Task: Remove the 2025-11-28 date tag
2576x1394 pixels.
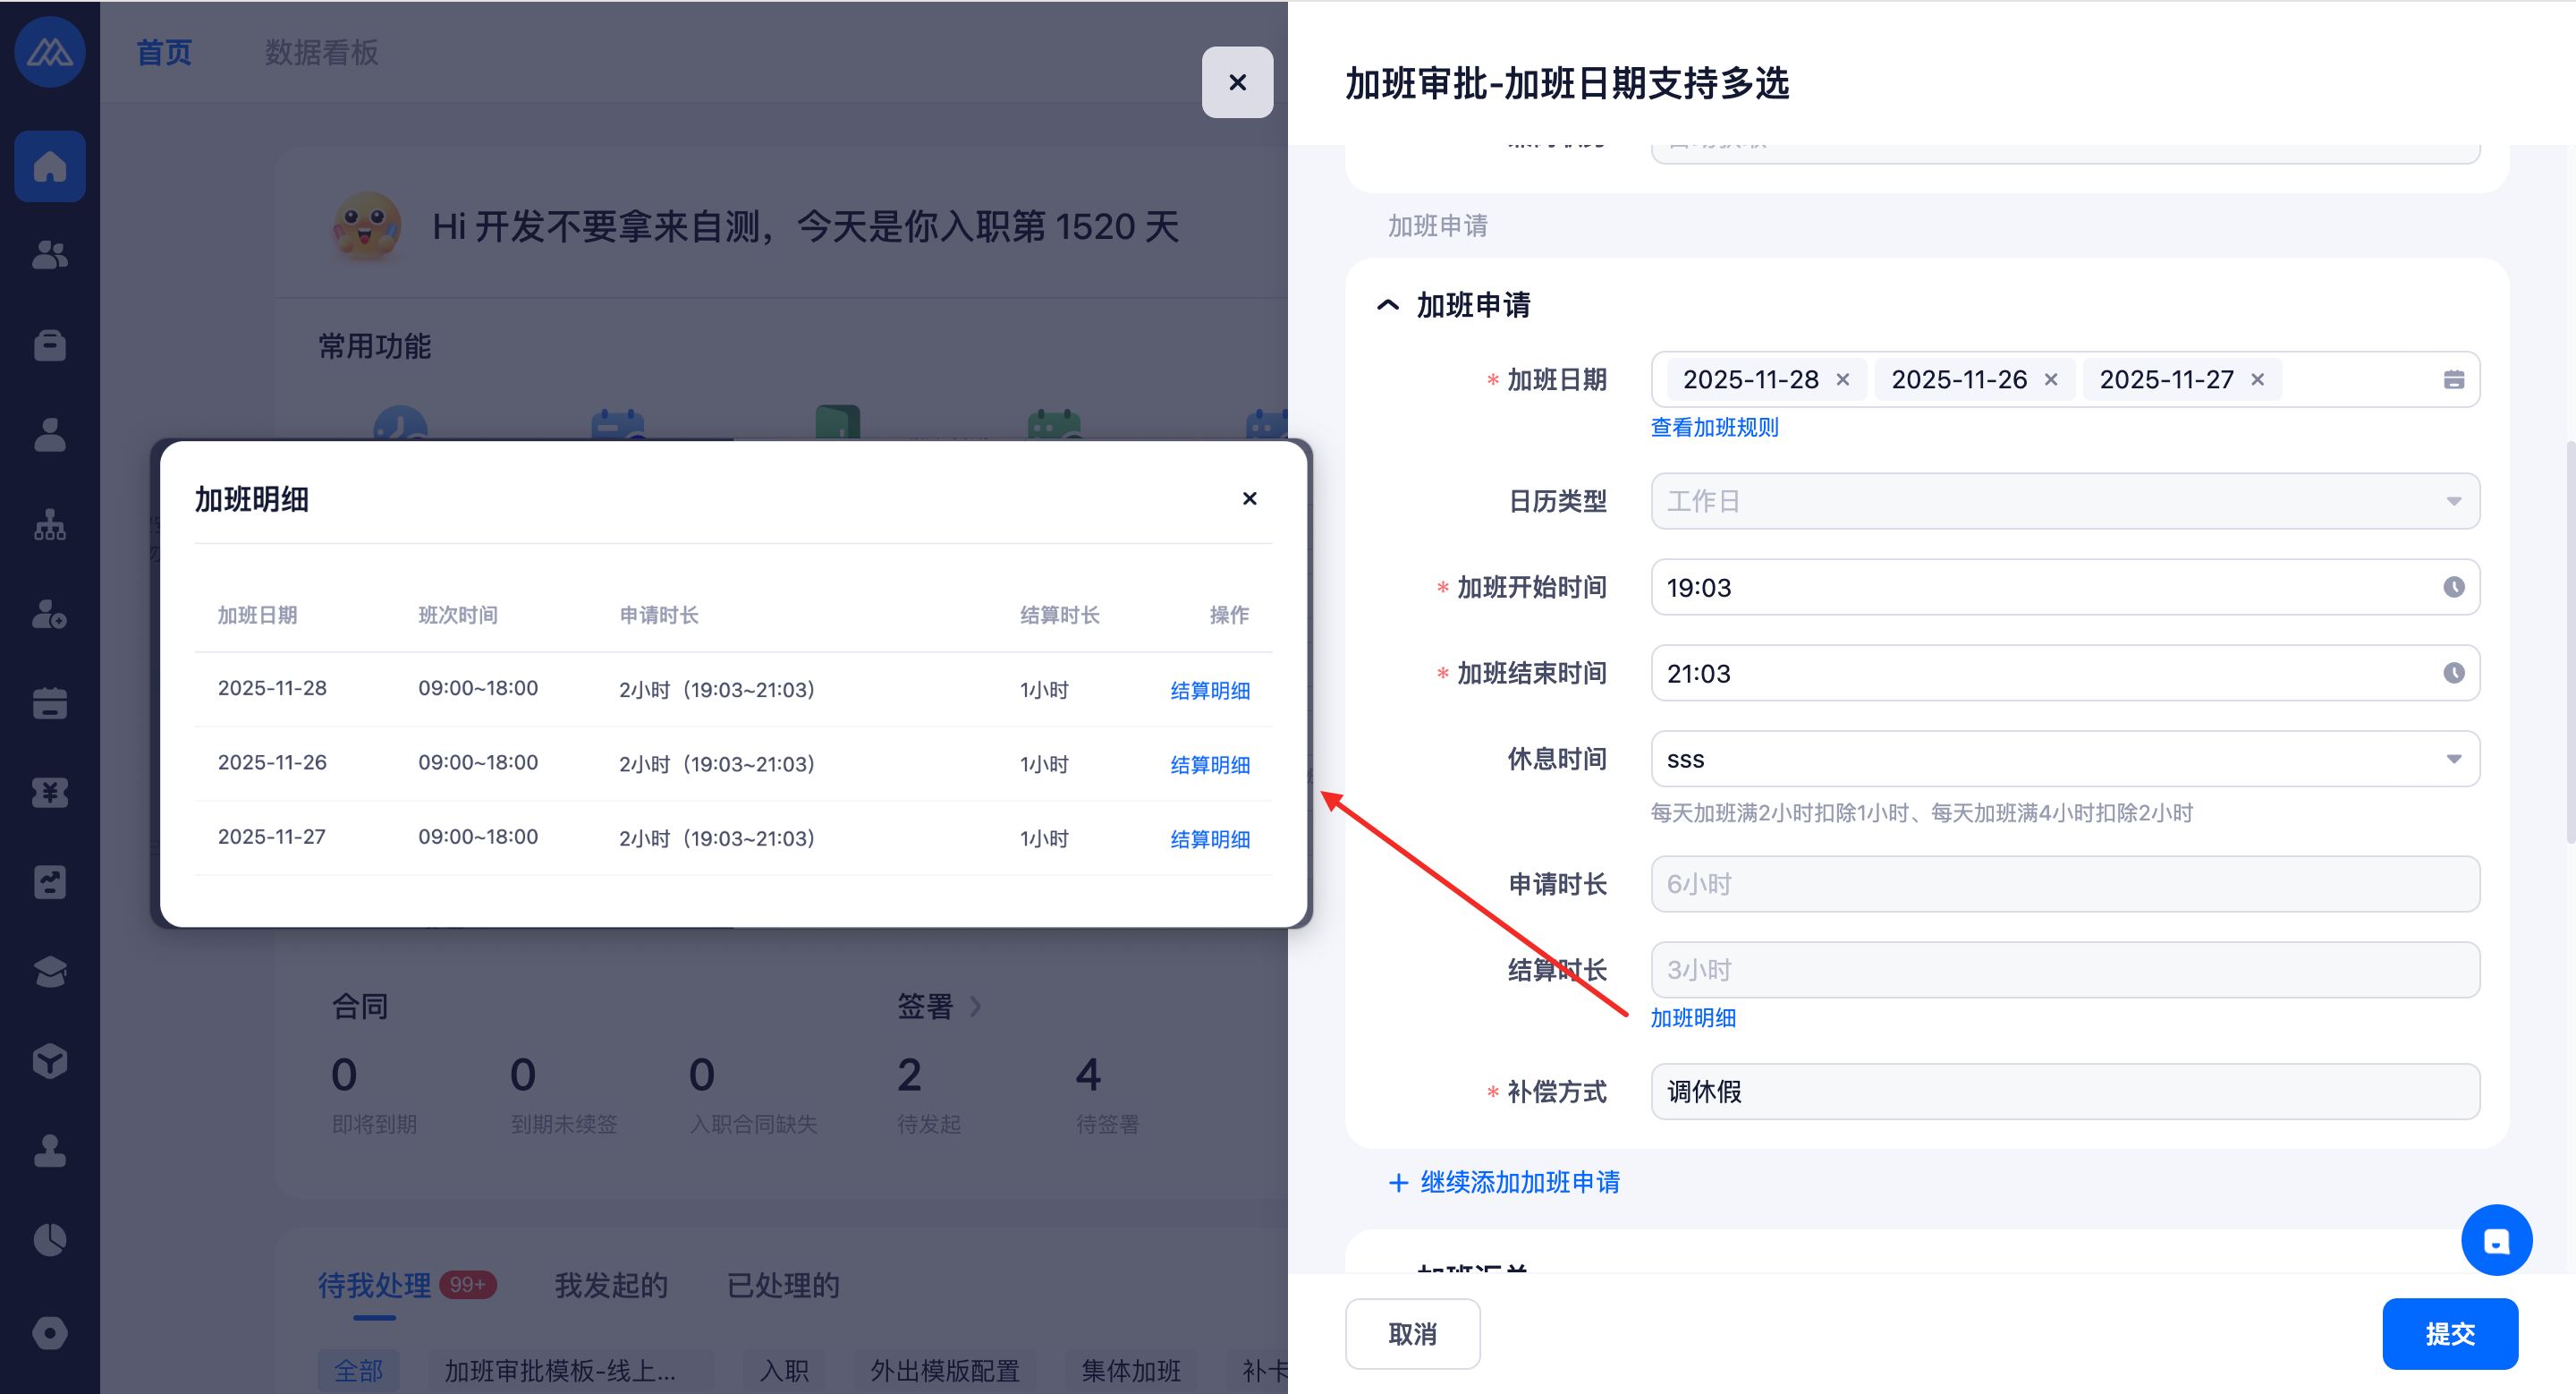Action: click(x=1842, y=380)
